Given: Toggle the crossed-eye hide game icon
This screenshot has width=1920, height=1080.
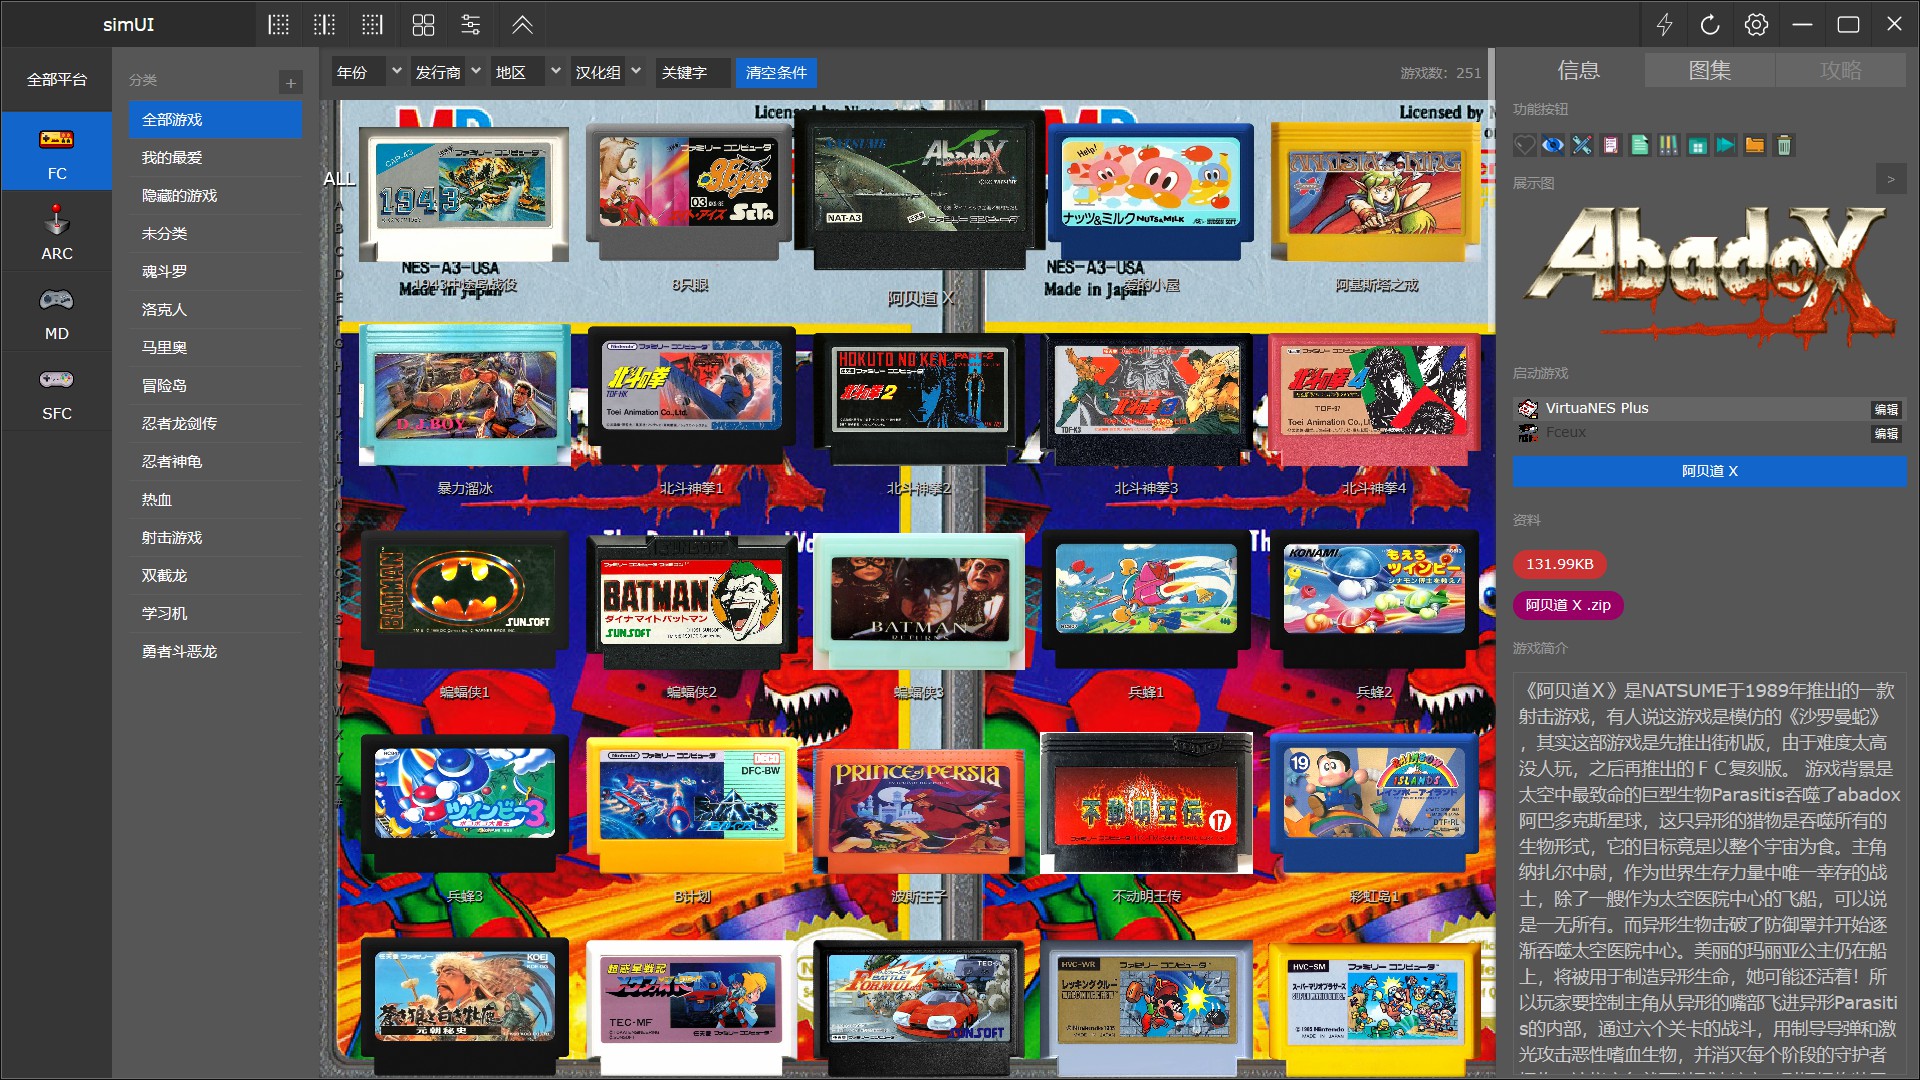Looking at the screenshot, I should (x=1552, y=146).
